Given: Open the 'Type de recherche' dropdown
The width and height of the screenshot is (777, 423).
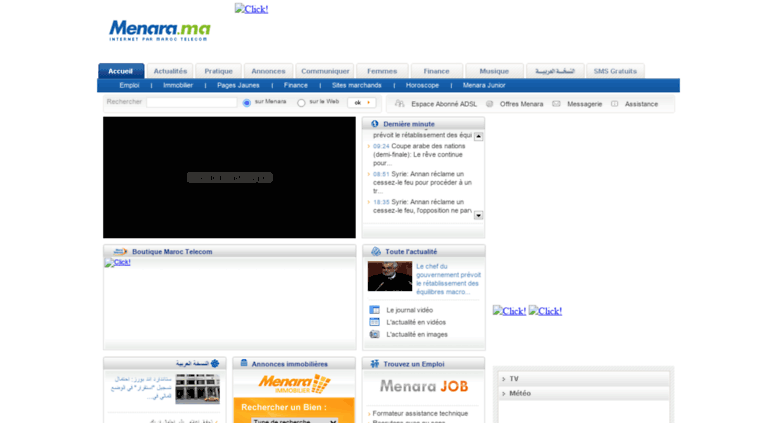Looking at the screenshot, I should point(294,421).
